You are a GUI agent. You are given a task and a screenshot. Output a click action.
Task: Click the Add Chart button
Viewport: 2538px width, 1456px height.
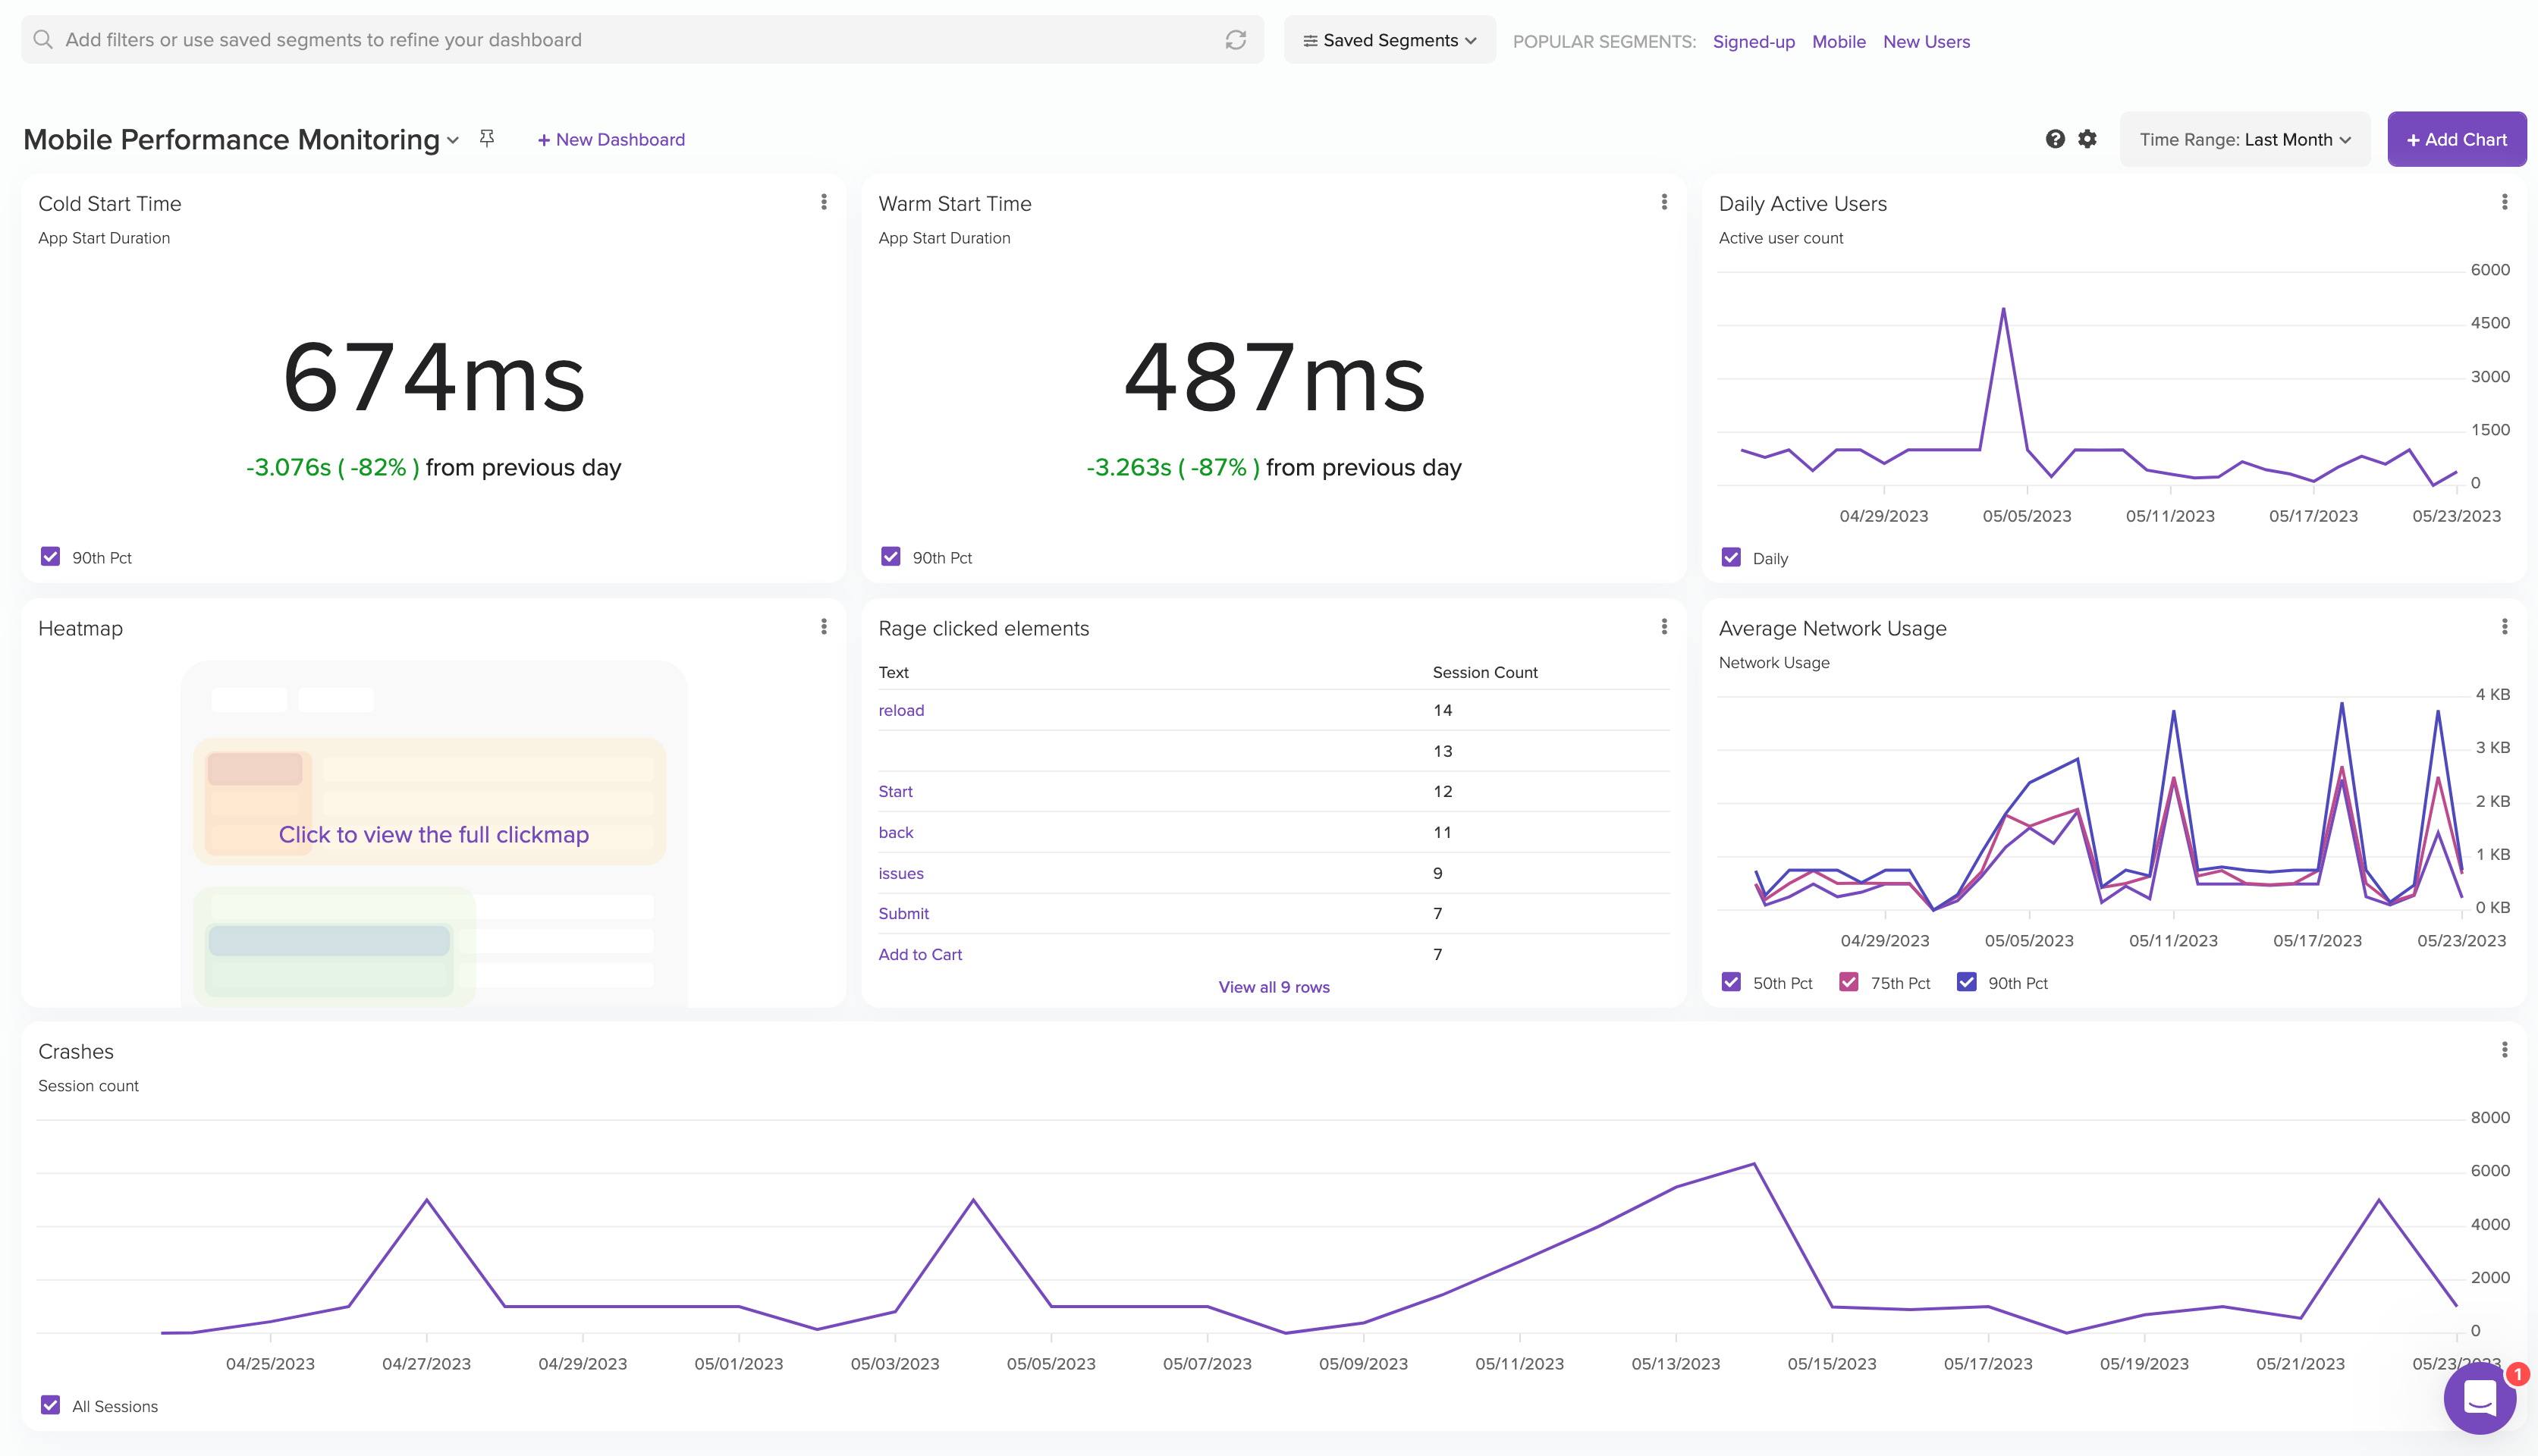click(2455, 139)
